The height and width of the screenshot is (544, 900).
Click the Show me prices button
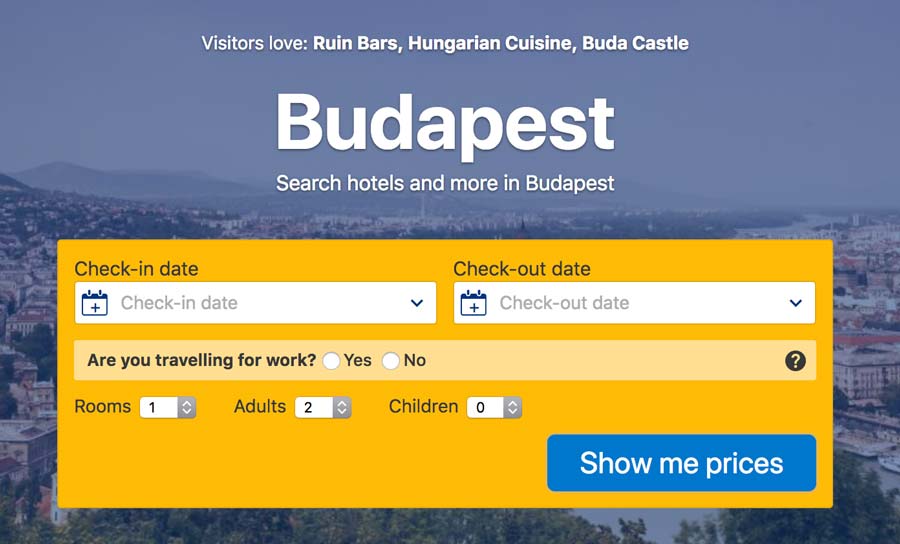pyautogui.click(x=681, y=463)
